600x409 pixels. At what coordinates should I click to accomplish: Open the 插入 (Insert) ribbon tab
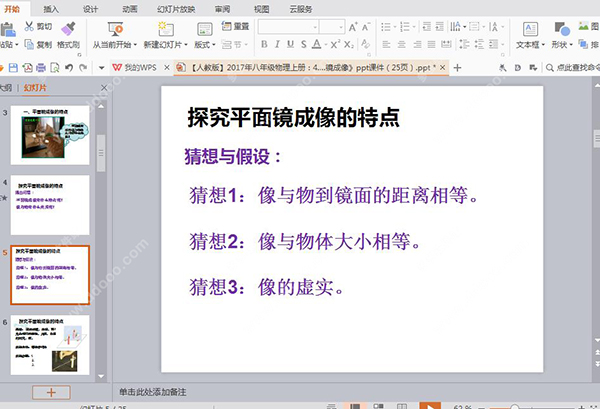click(x=51, y=9)
